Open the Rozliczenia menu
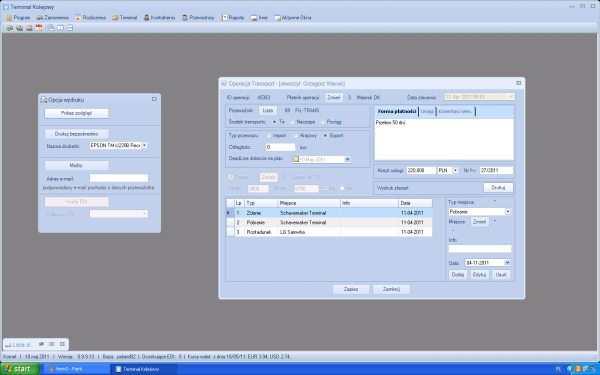This screenshot has height=375, width=600. (x=90, y=18)
